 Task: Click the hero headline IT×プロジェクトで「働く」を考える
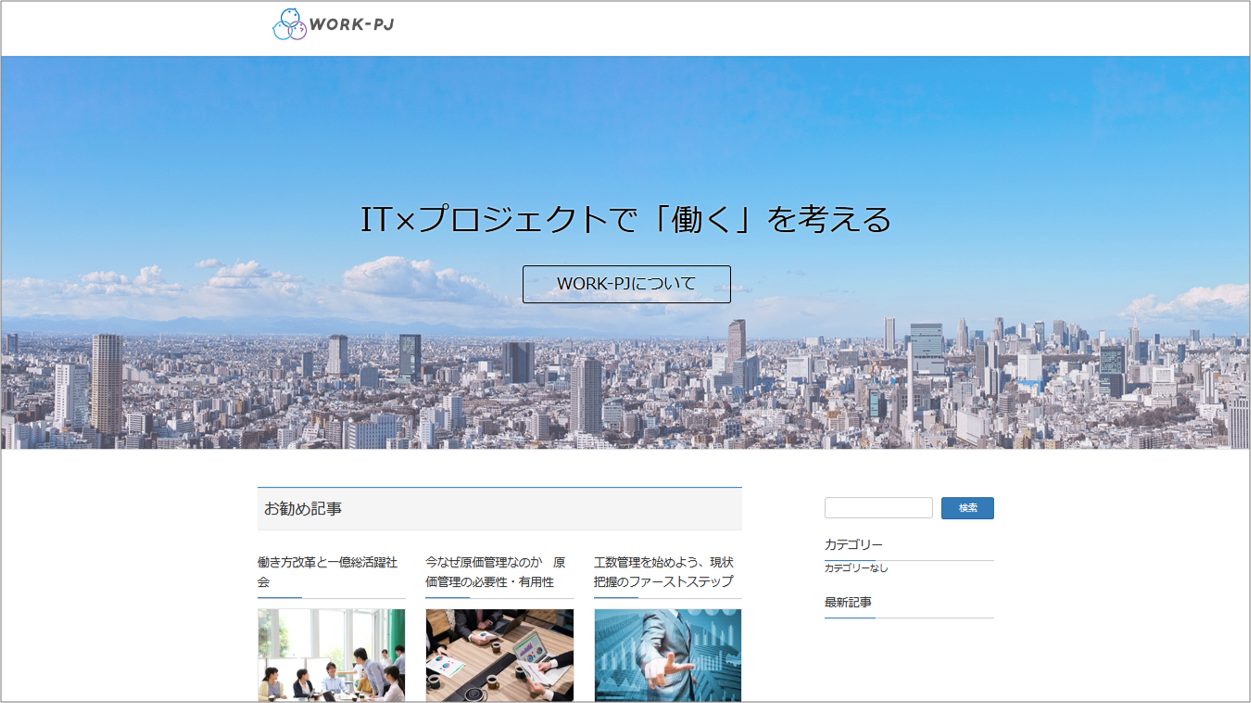(626, 219)
